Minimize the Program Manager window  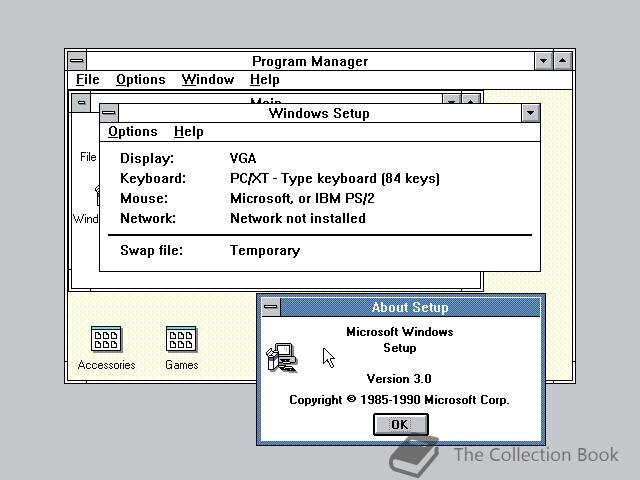(x=544, y=61)
